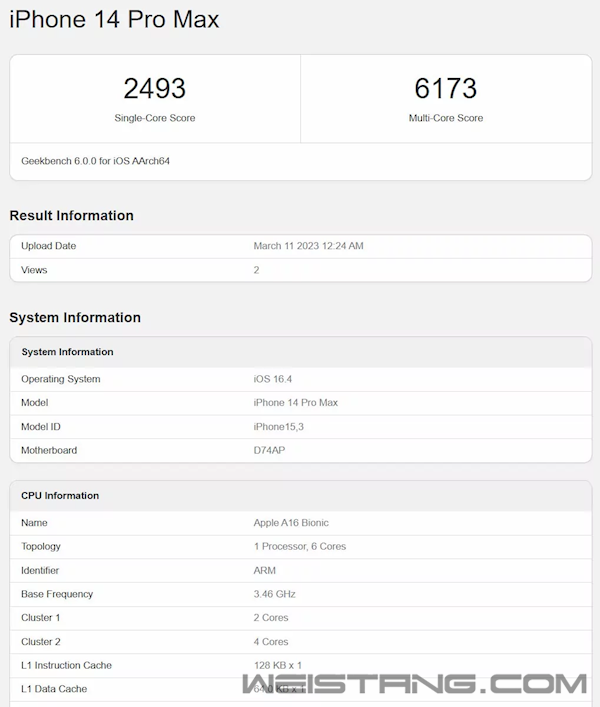Select the iPhone 14 Pro Max model value
Screen dimensions: 600x707
point(296,403)
